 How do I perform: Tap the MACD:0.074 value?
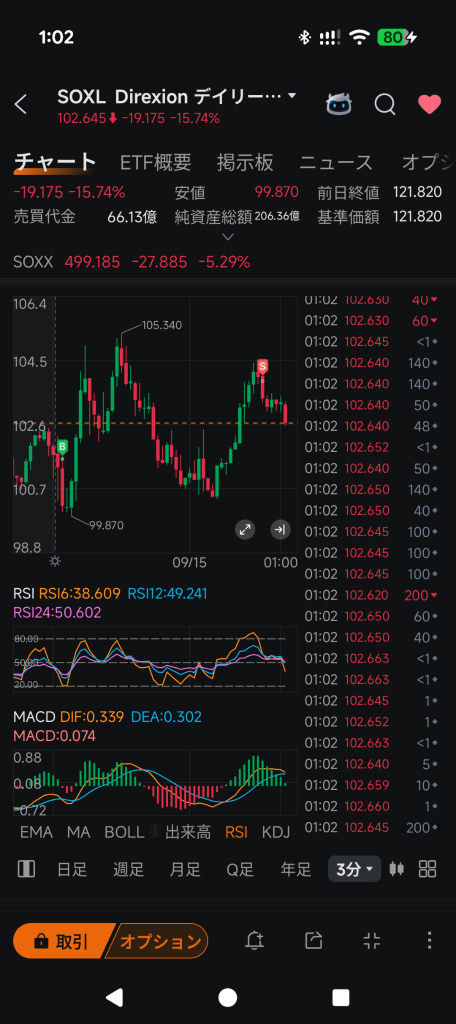click(54, 736)
